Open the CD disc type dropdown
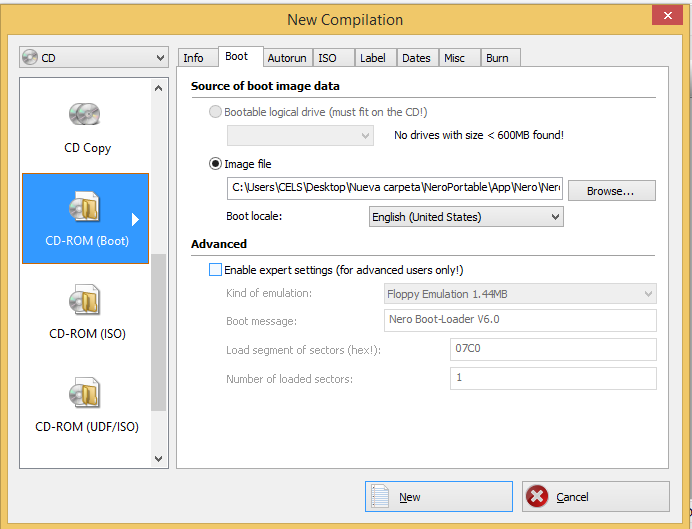This screenshot has width=692, height=529. click(94, 57)
